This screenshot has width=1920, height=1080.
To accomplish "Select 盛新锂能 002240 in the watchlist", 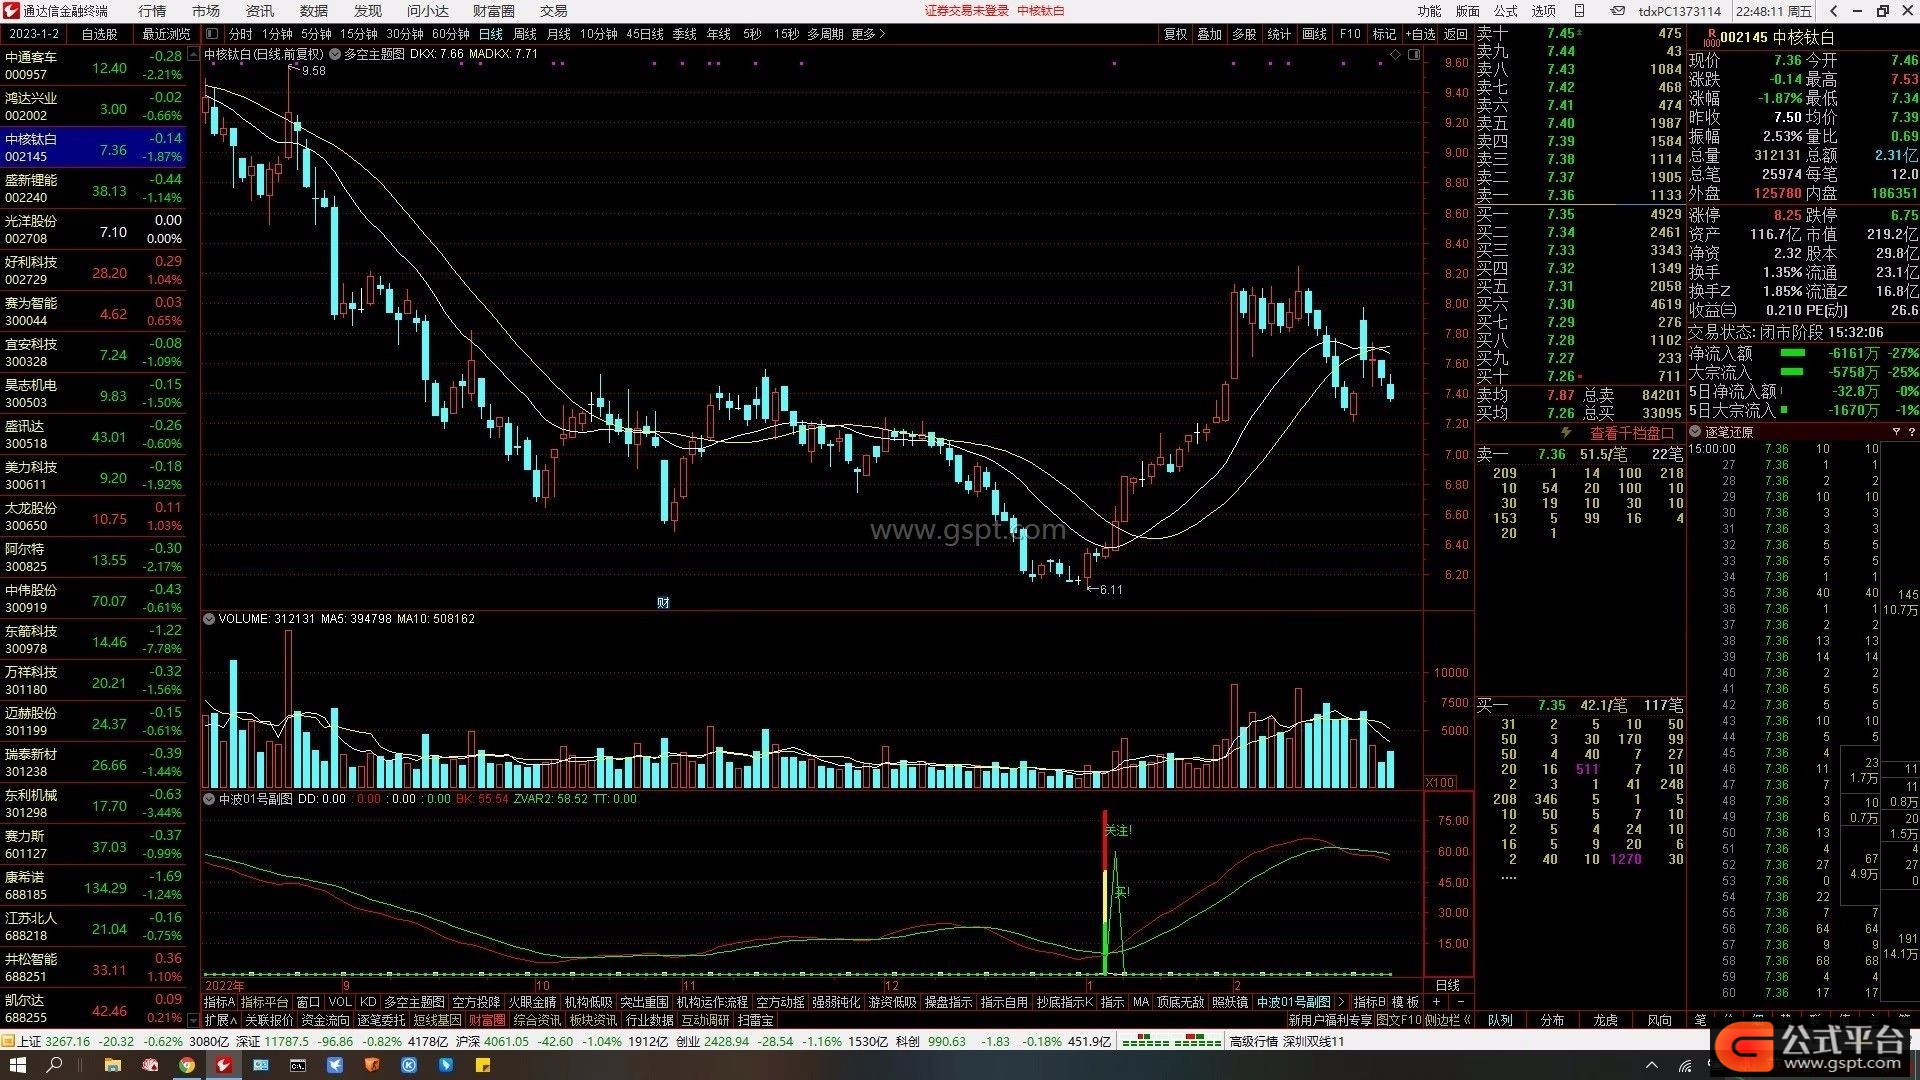I will pos(93,189).
